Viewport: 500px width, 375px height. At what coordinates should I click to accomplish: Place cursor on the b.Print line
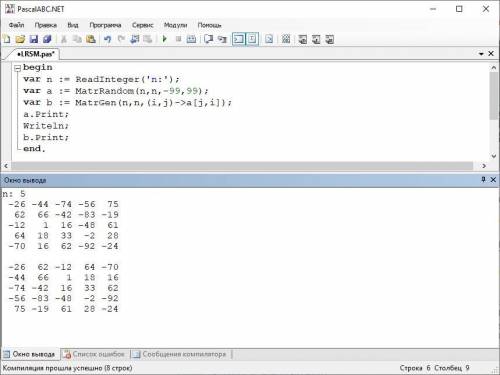[46, 138]
